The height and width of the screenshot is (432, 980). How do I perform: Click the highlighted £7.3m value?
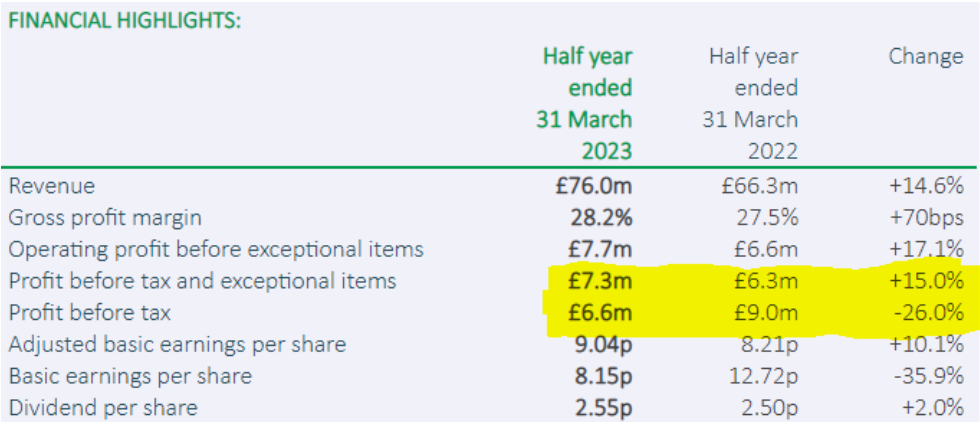coord(602,281)
